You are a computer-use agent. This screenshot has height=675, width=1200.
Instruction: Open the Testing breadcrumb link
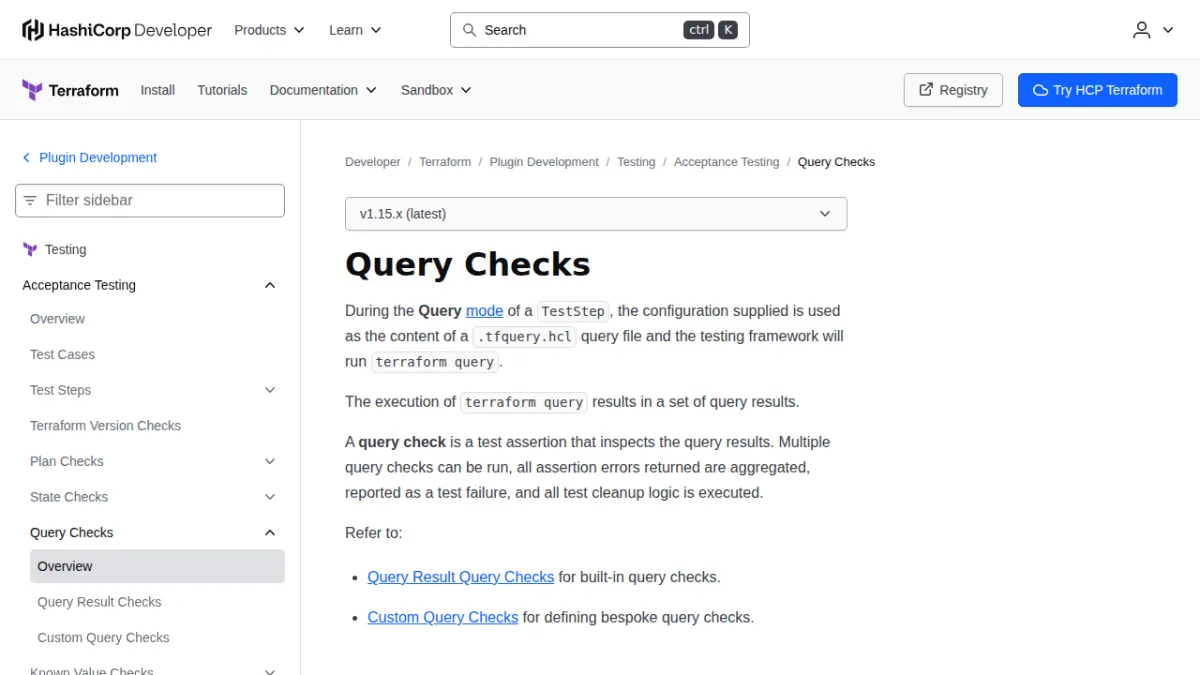(x=636, y=162)
